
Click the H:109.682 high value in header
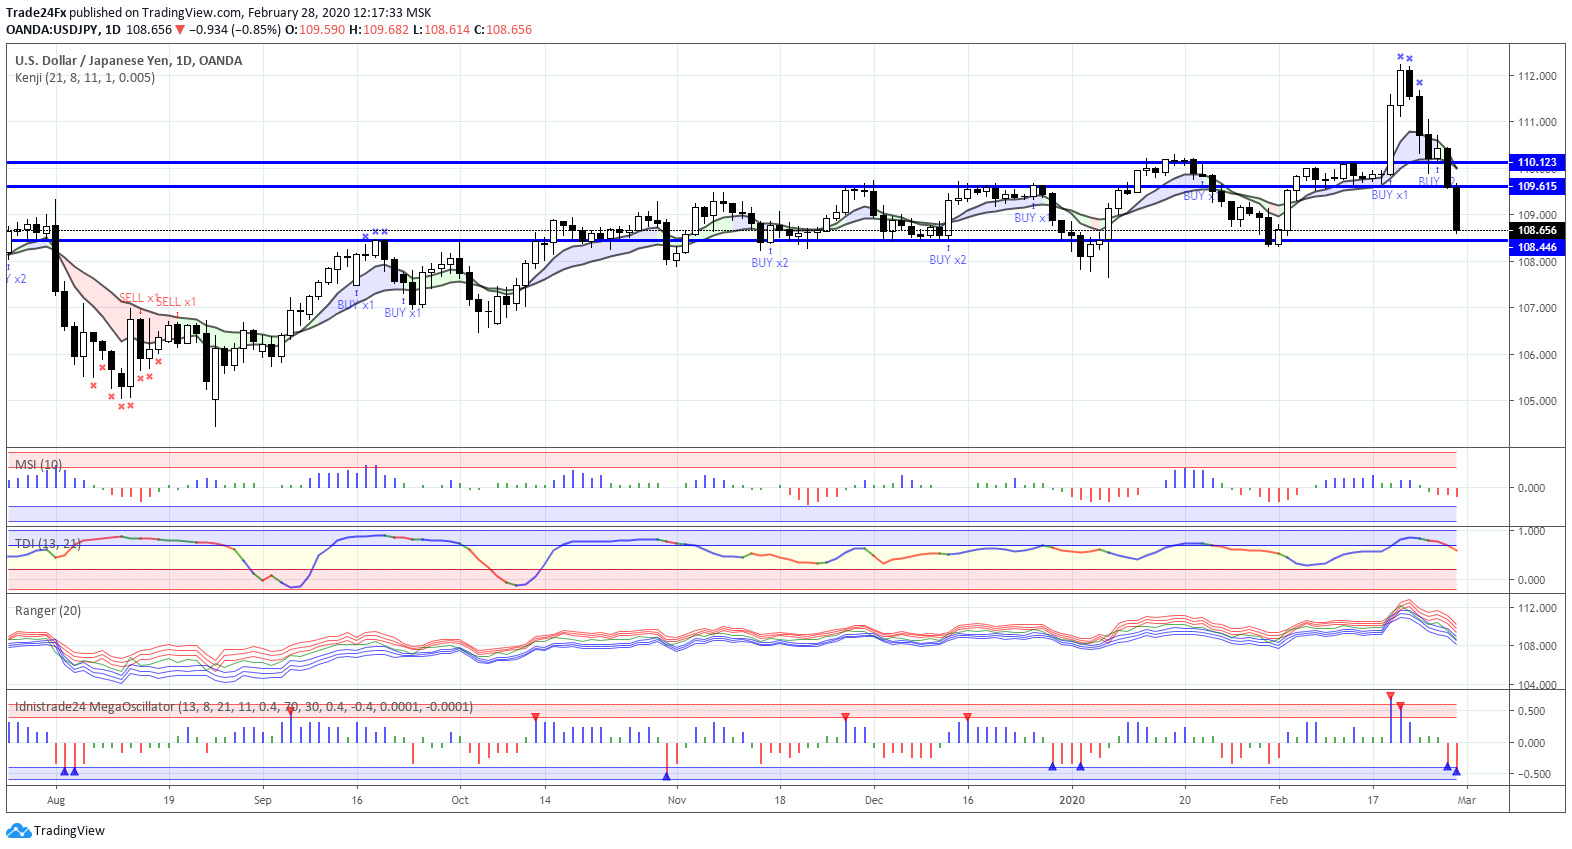(378, 30)
